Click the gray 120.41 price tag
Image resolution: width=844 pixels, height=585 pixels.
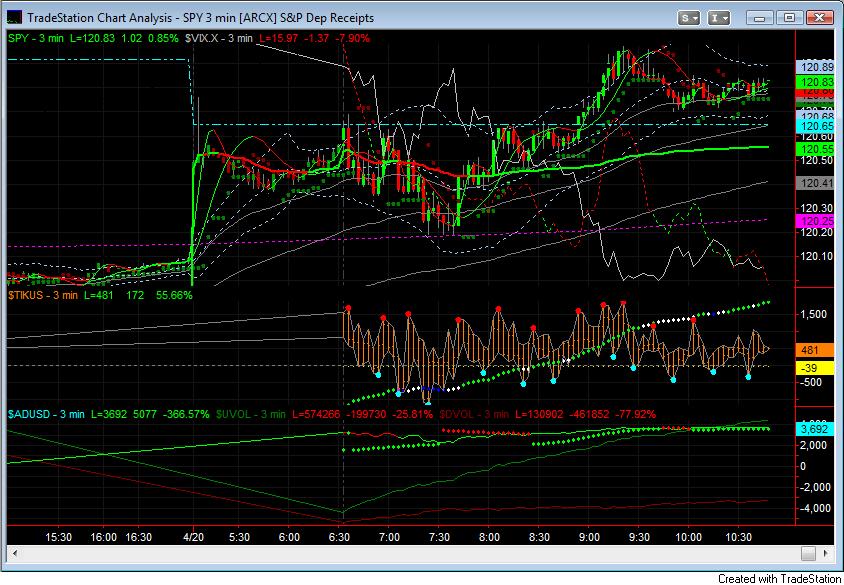tap(815, 183)
